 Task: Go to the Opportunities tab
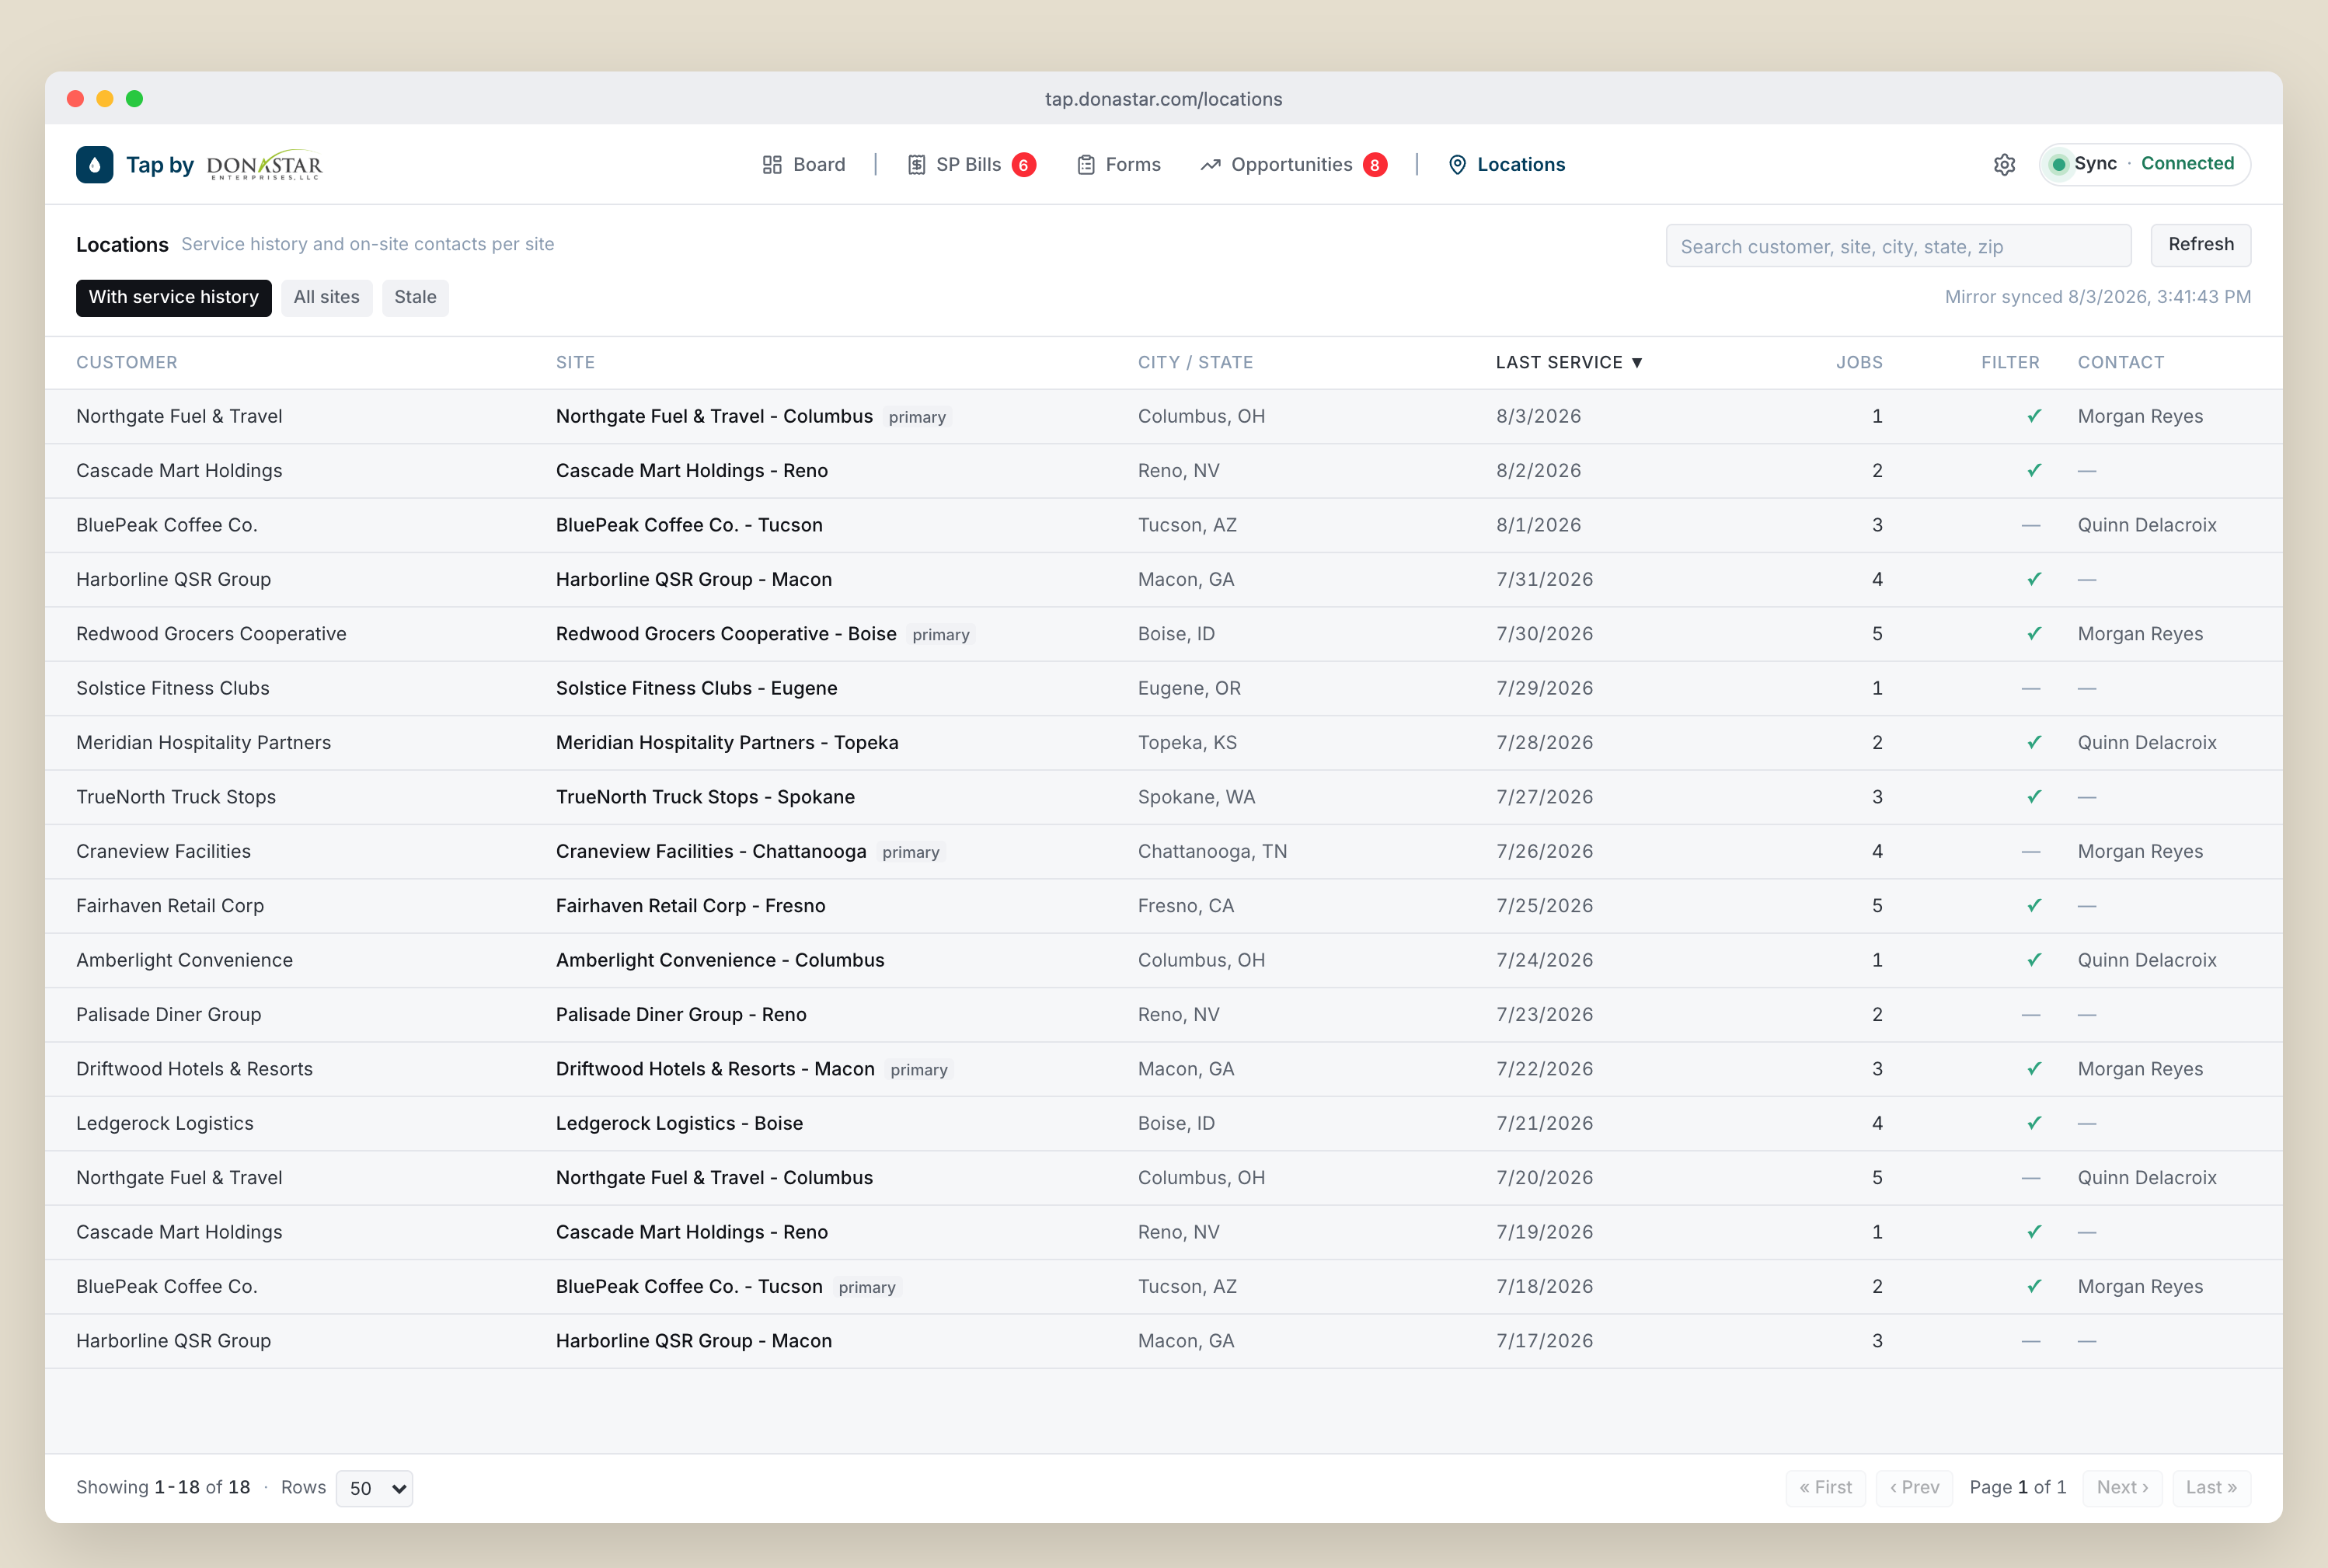[x=1293, y=164]
